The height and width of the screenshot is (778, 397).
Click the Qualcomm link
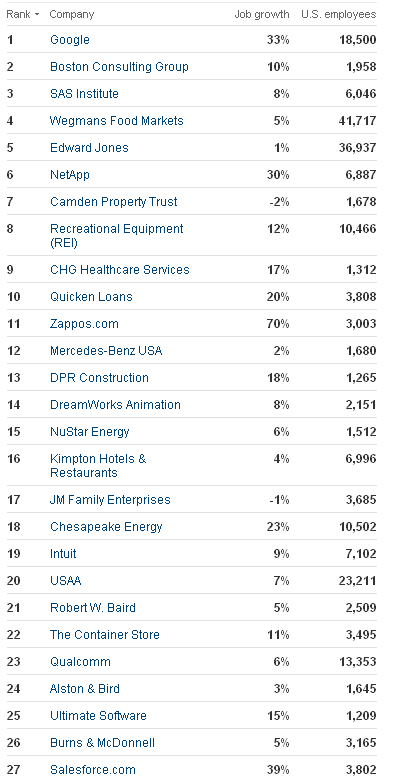80,662
